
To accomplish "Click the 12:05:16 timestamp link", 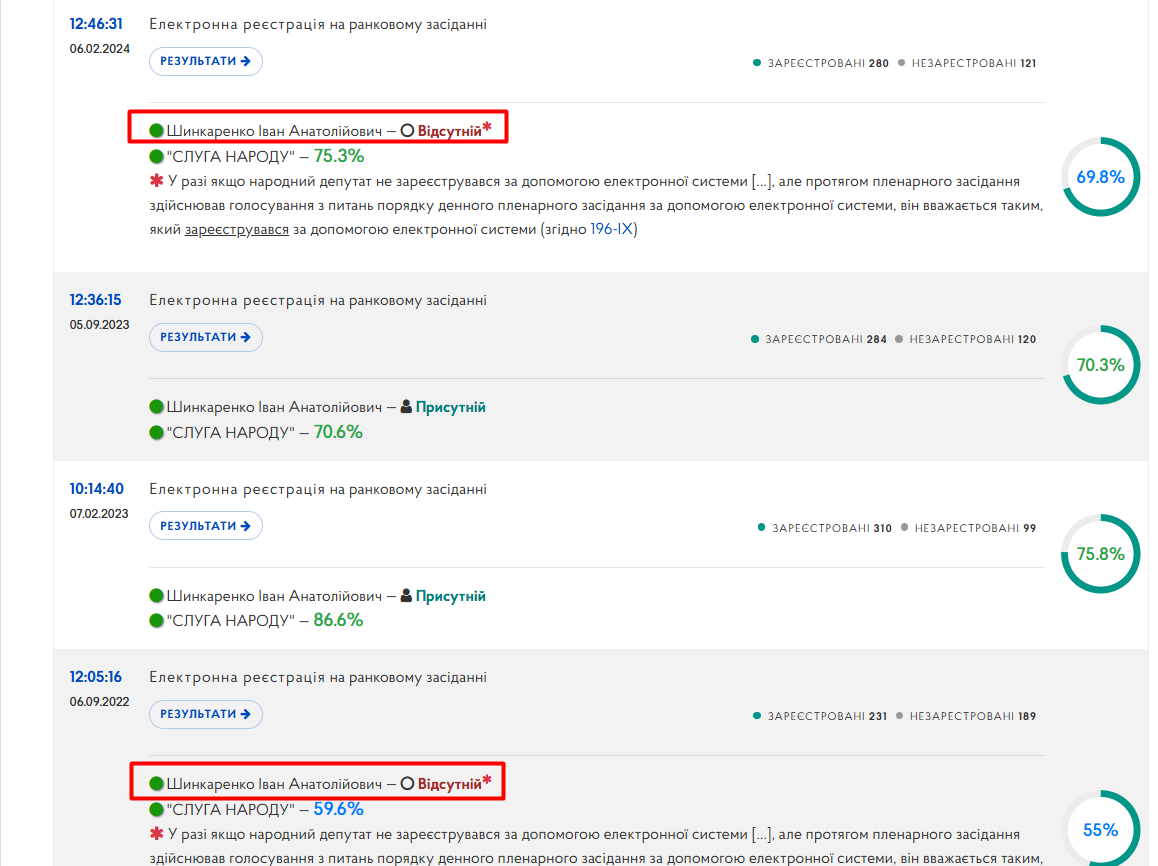I will click(x=95, y=677).
